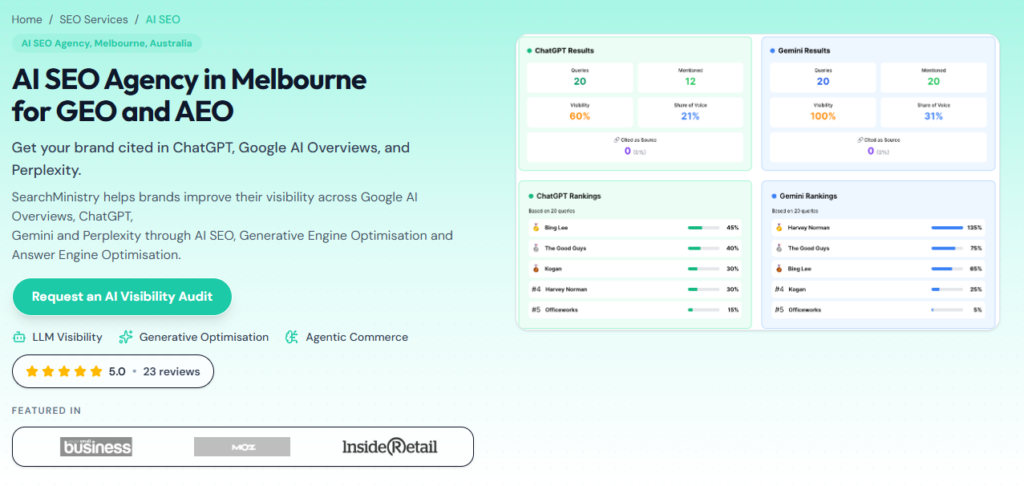The image size is (1024, 486).
Task: Open the 5.0 star reviews badge
Action: (x=112, y=371)
